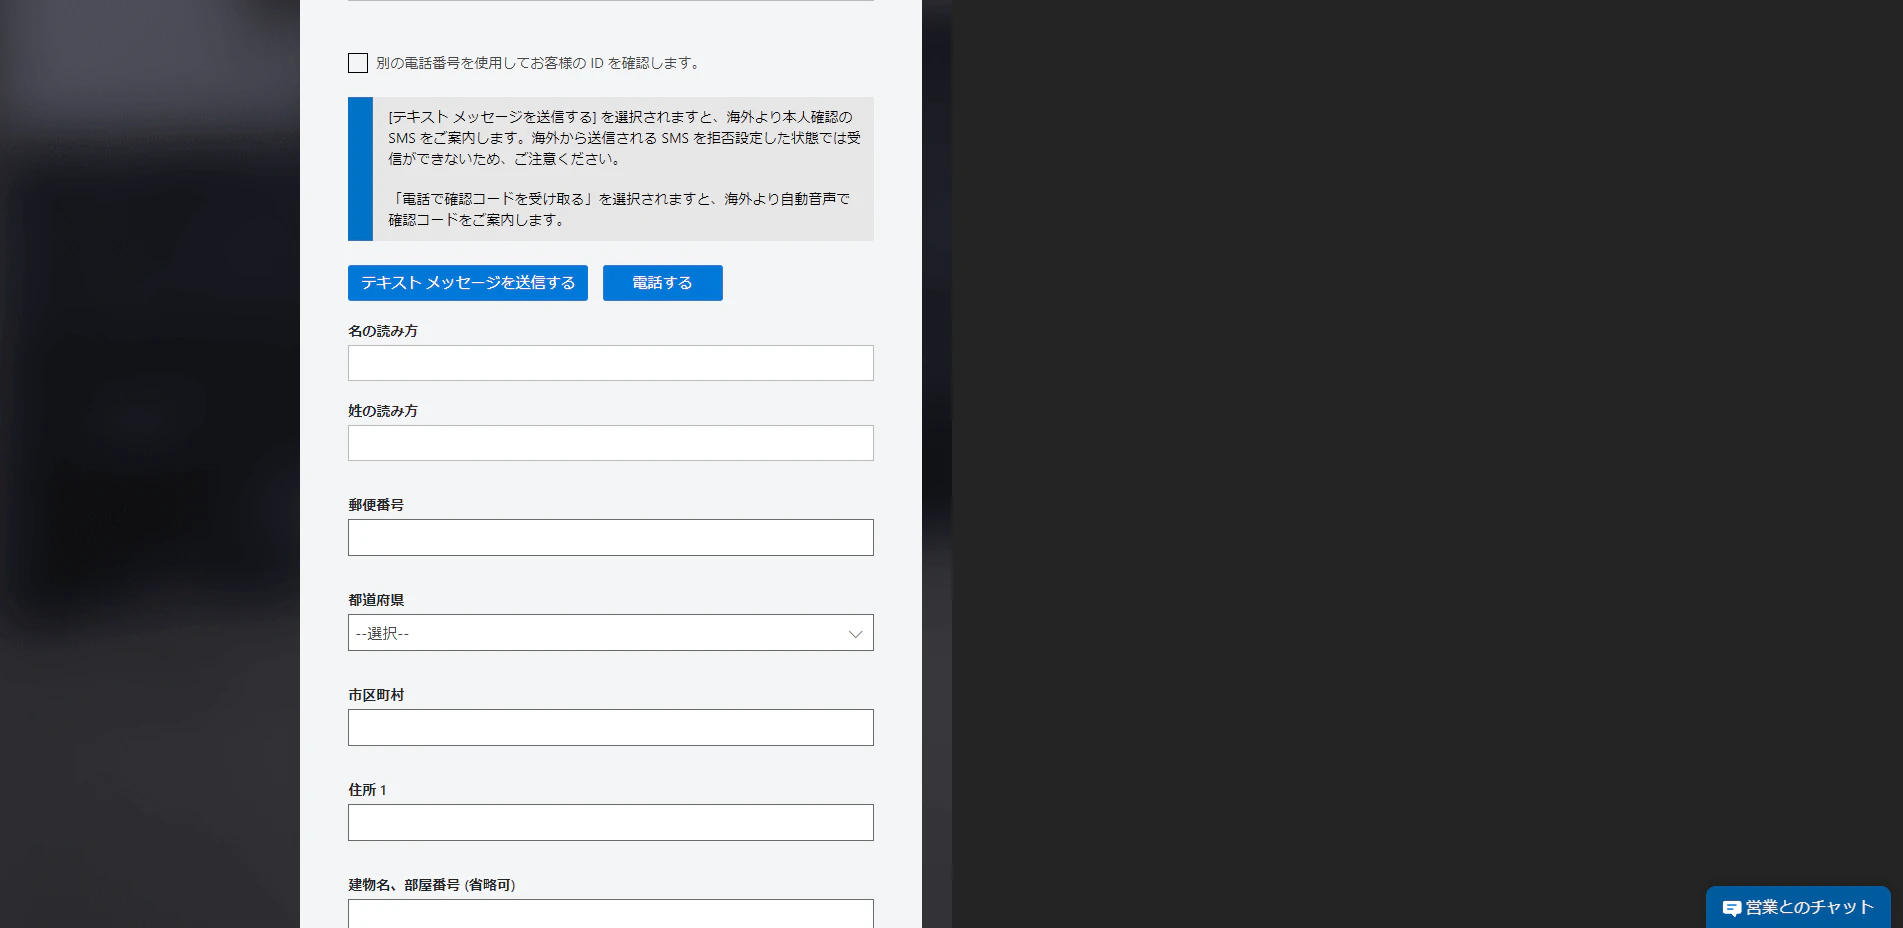
Task: Click the 市区町村 input field
Action: (611, 728)
